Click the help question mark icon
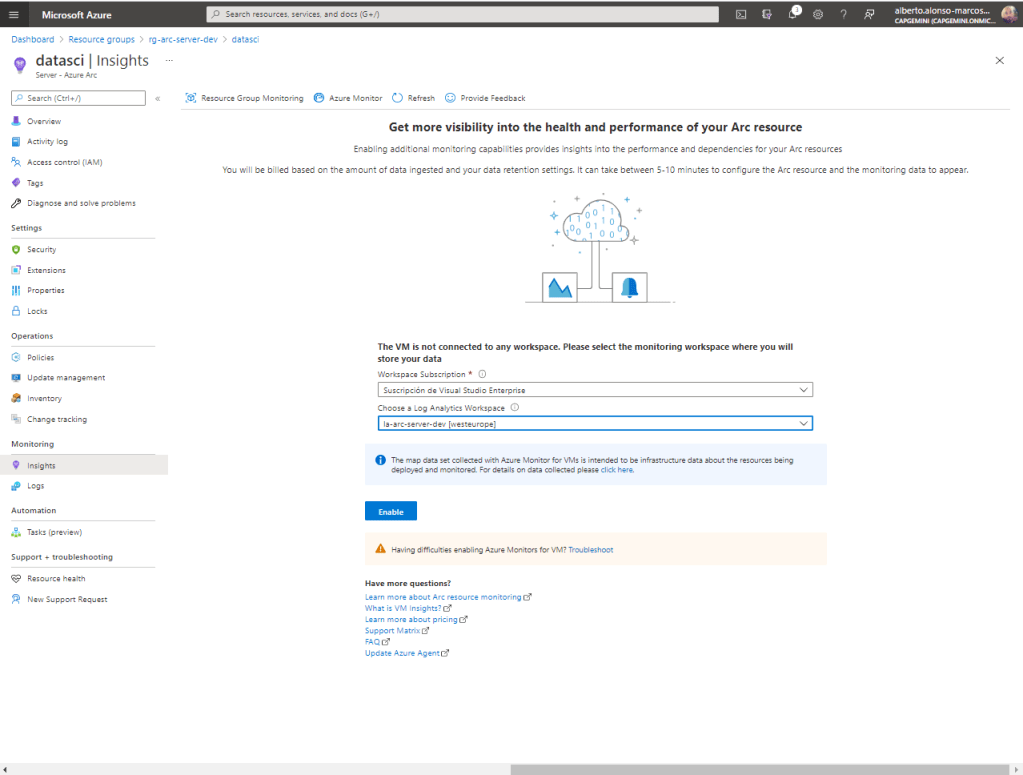The height and width of the screenshot is (775, 1023). (x=844, y=14)
